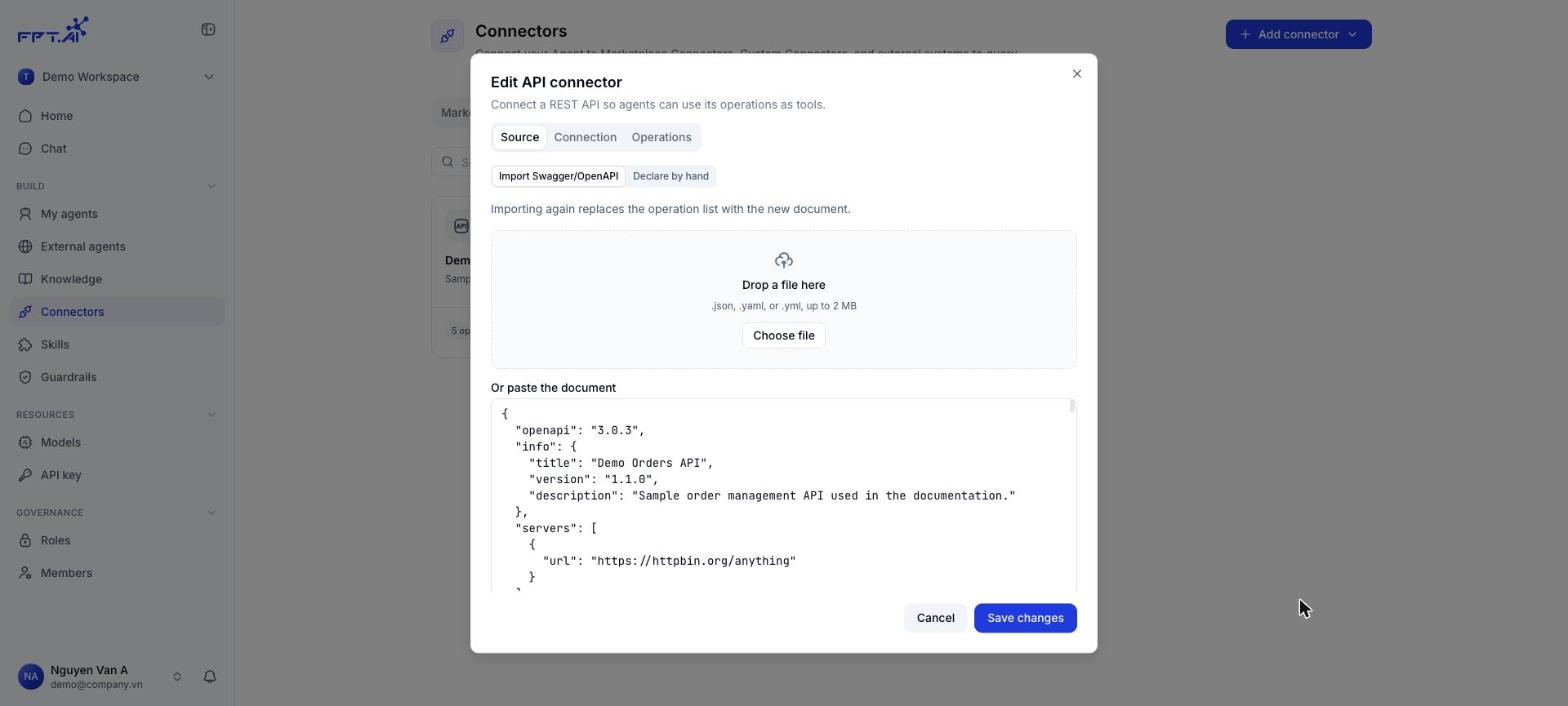Switch to the Source tab
The image size is (1568, 706).
(x=519, y=137)
